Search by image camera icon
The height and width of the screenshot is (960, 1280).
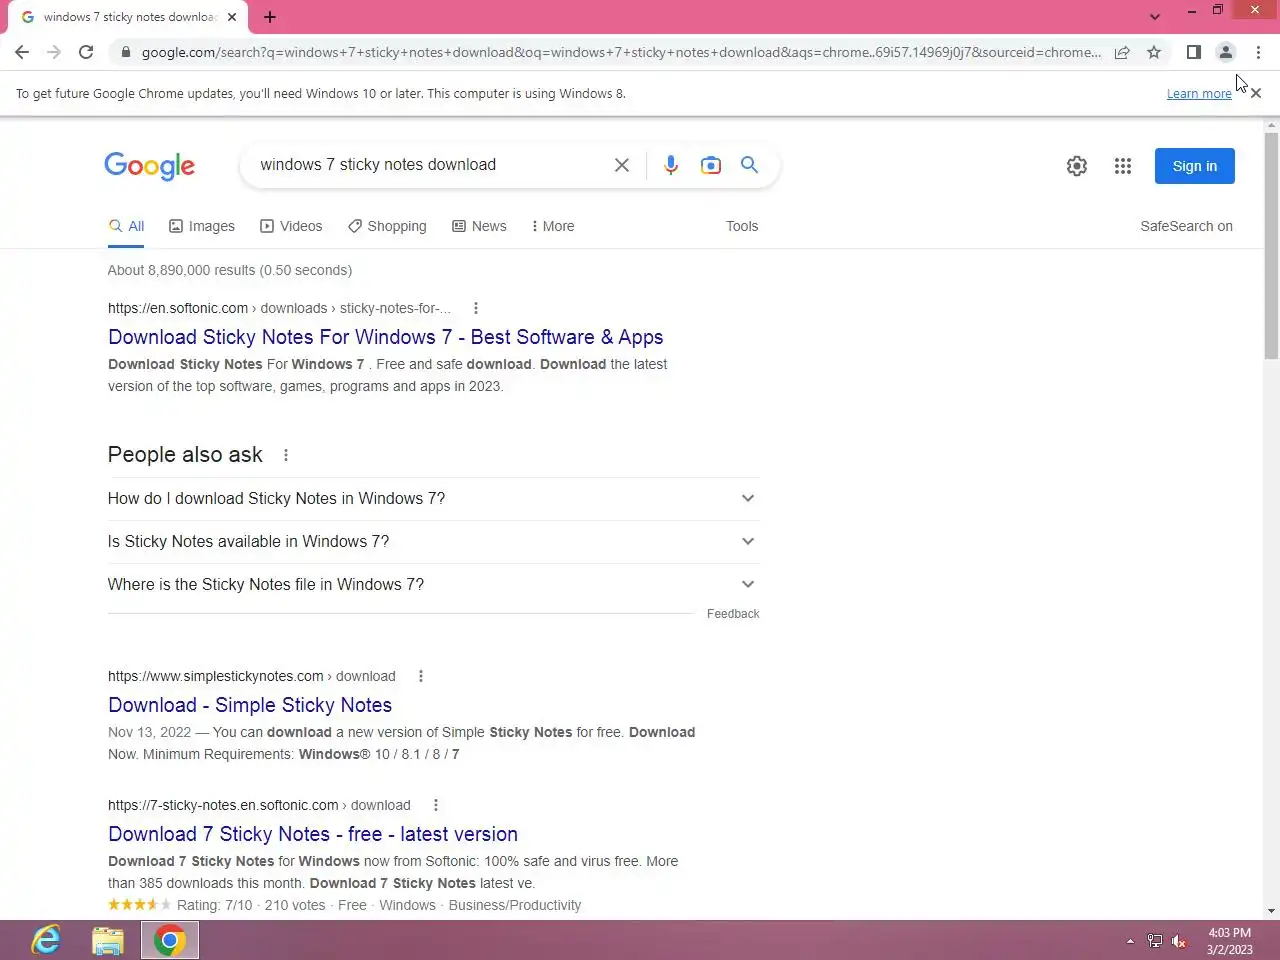(711, 165)
